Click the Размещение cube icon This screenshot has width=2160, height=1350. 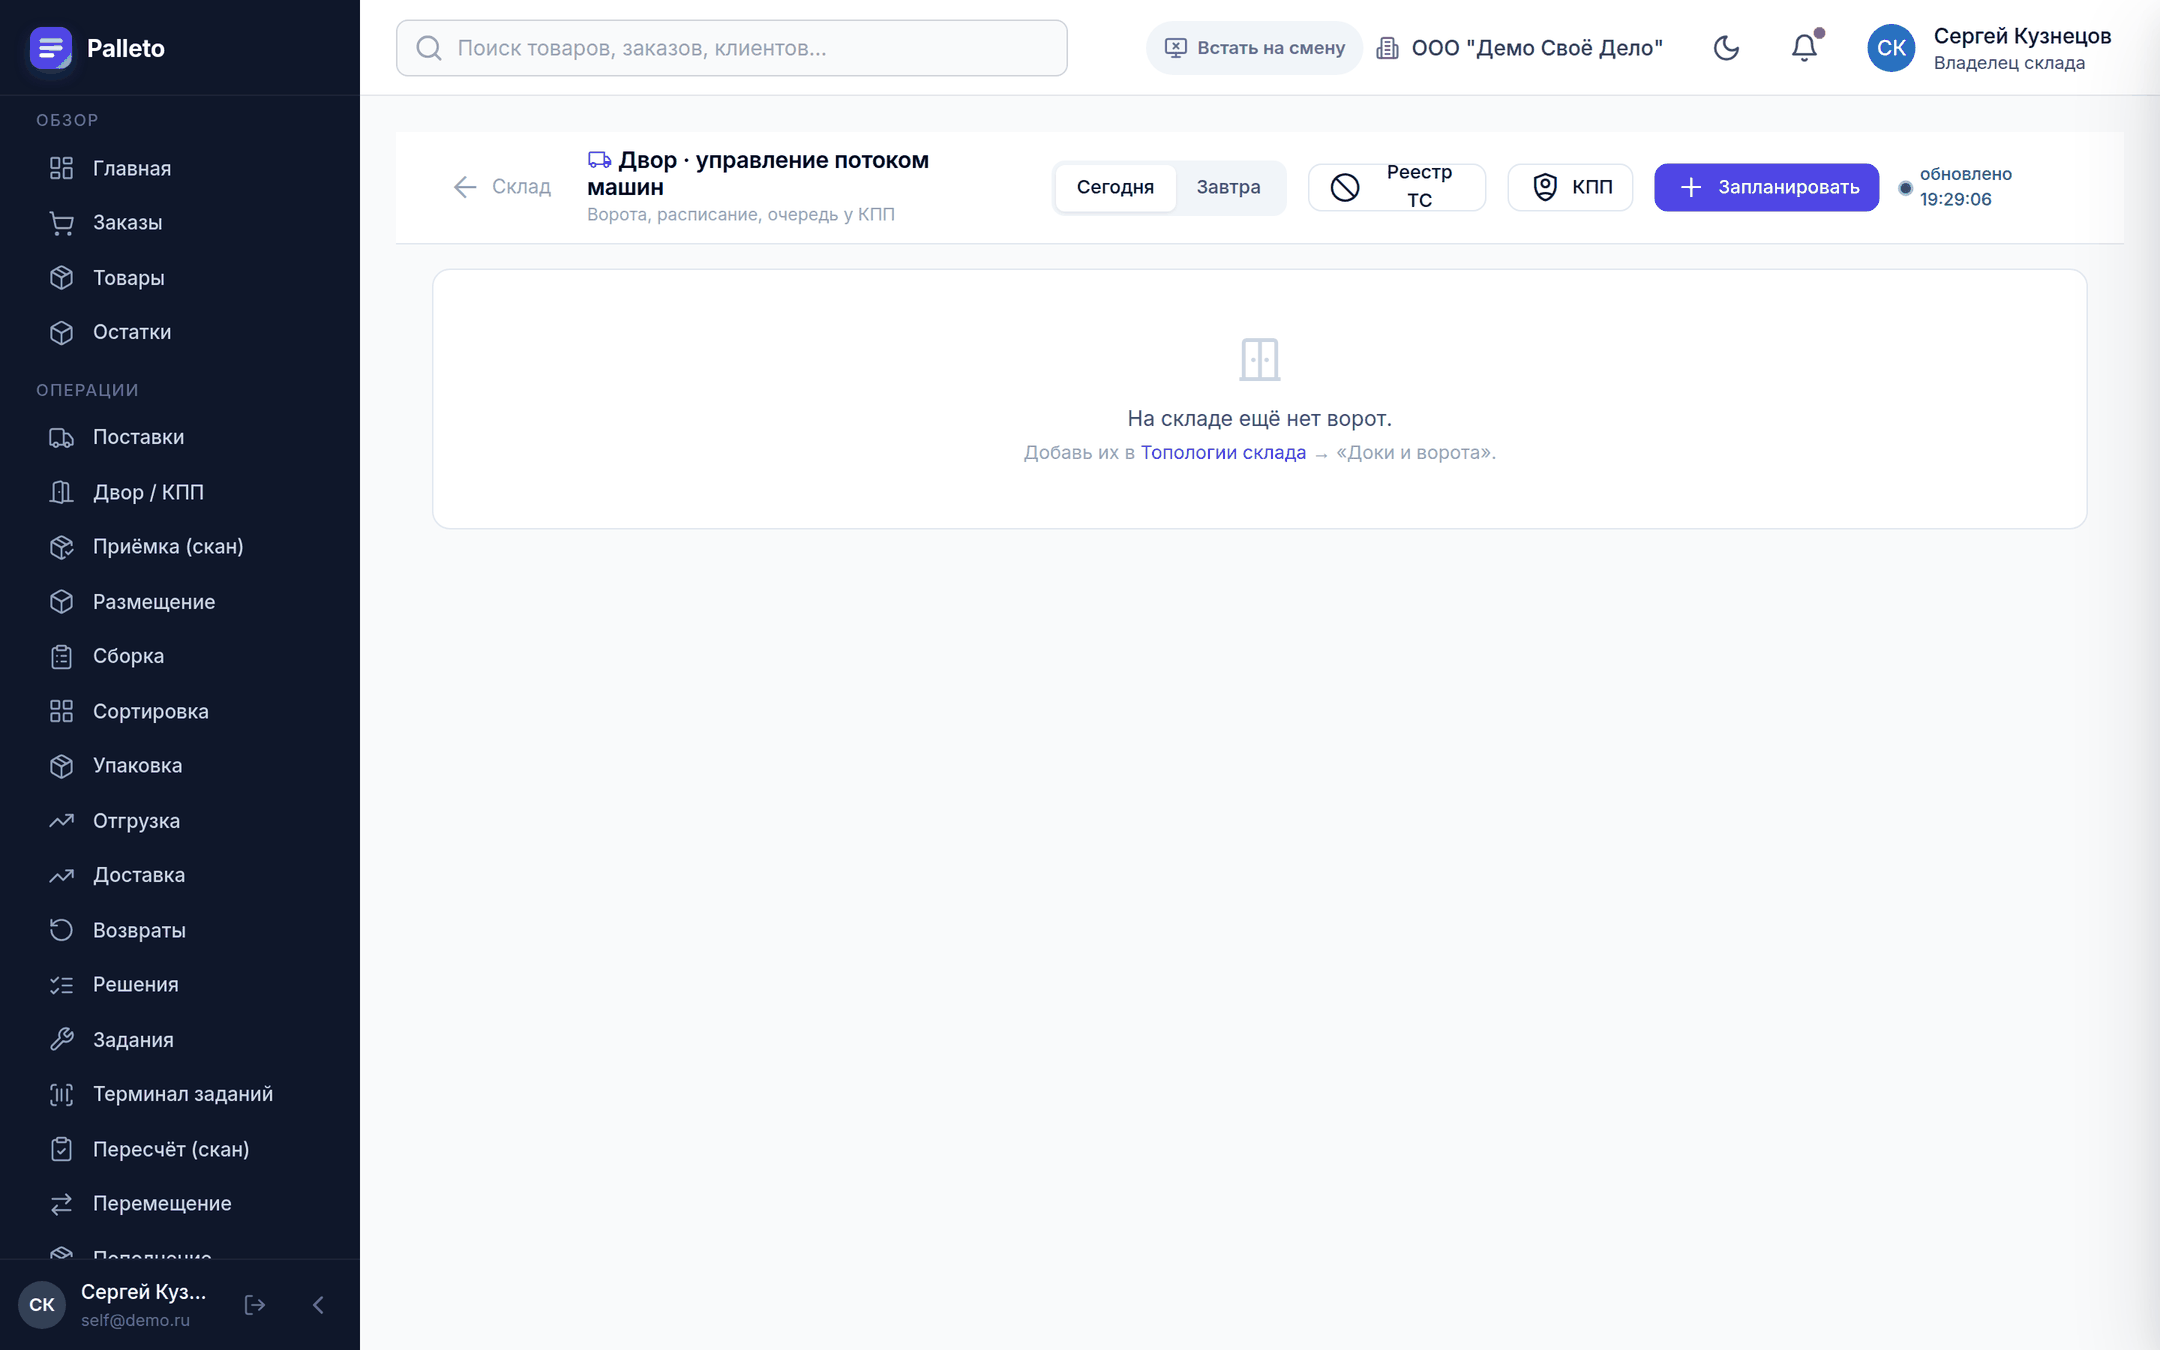(62, 601)
